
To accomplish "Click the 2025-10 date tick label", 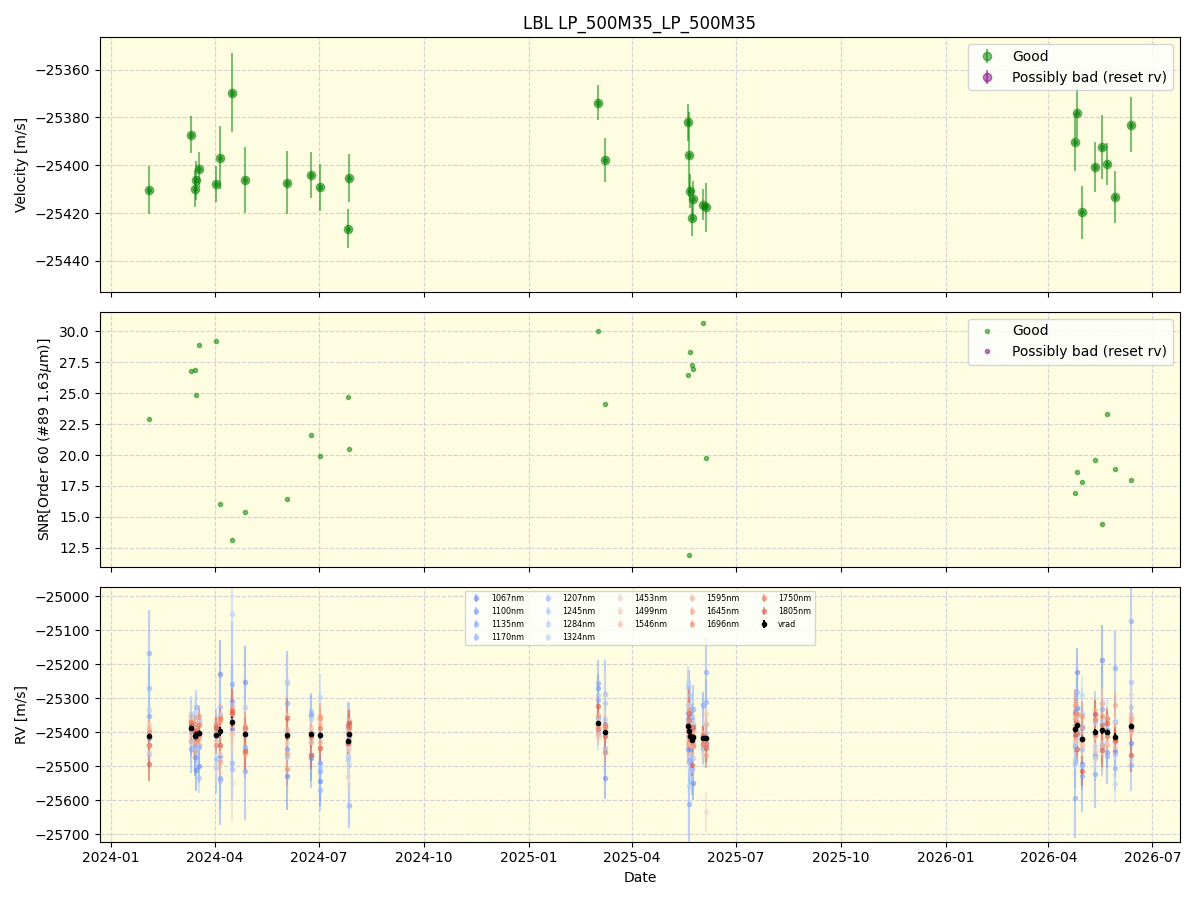I will coord(841,857).
